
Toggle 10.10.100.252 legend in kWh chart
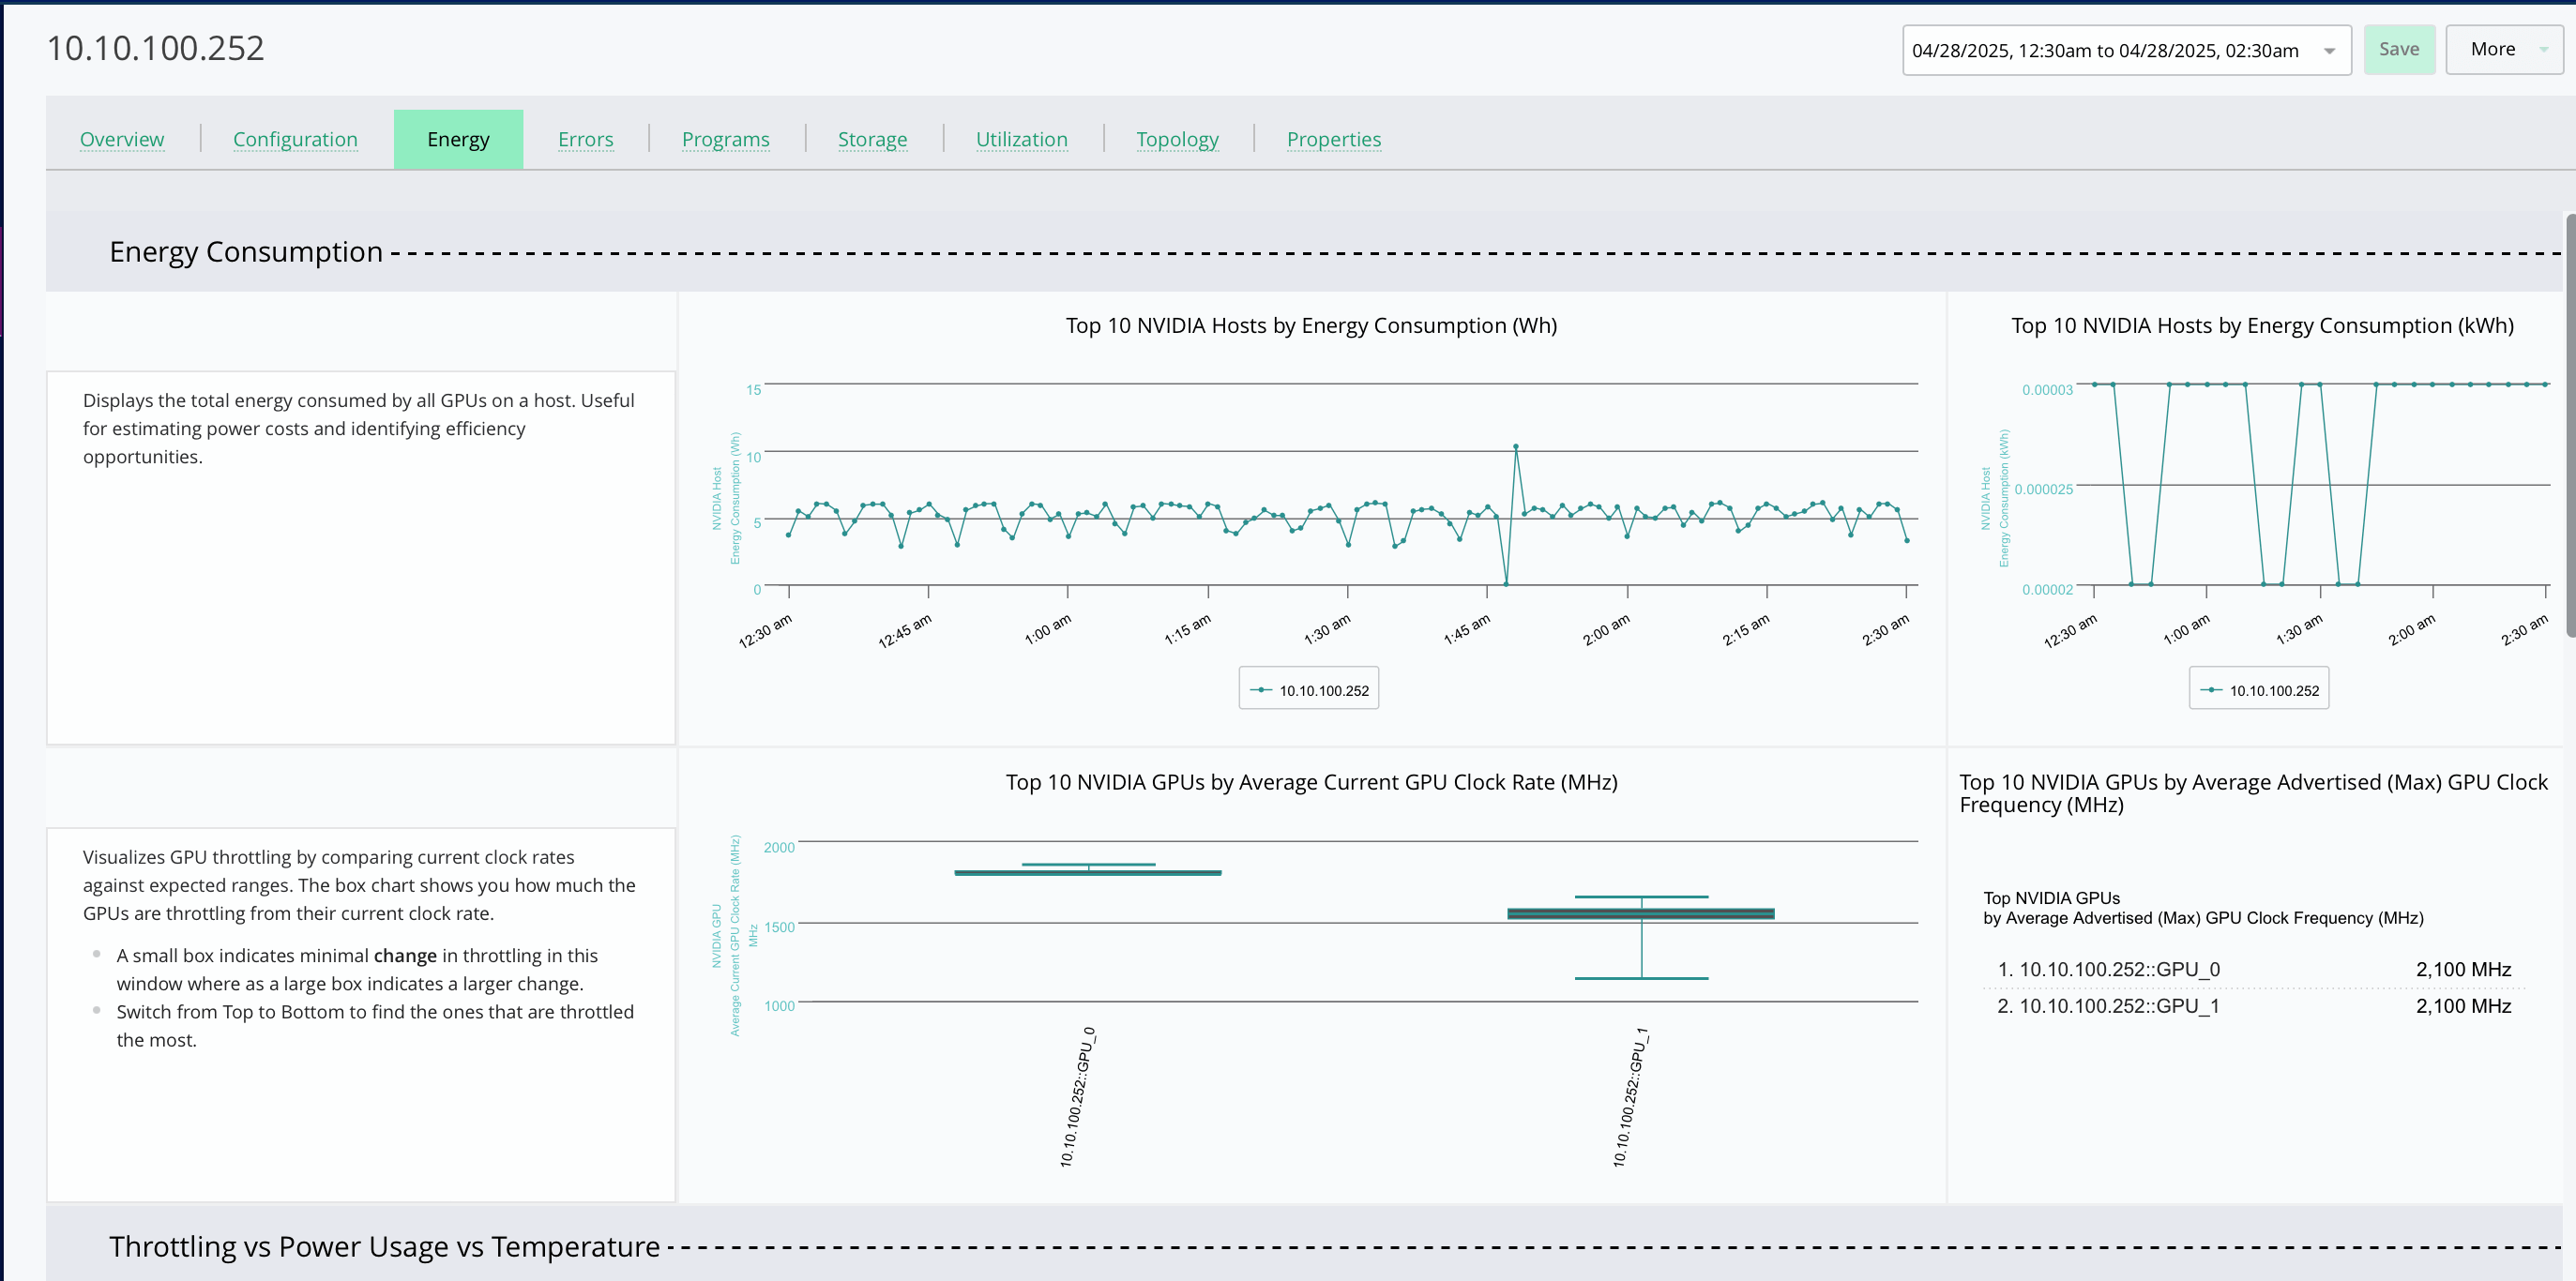pos(2258,689)
